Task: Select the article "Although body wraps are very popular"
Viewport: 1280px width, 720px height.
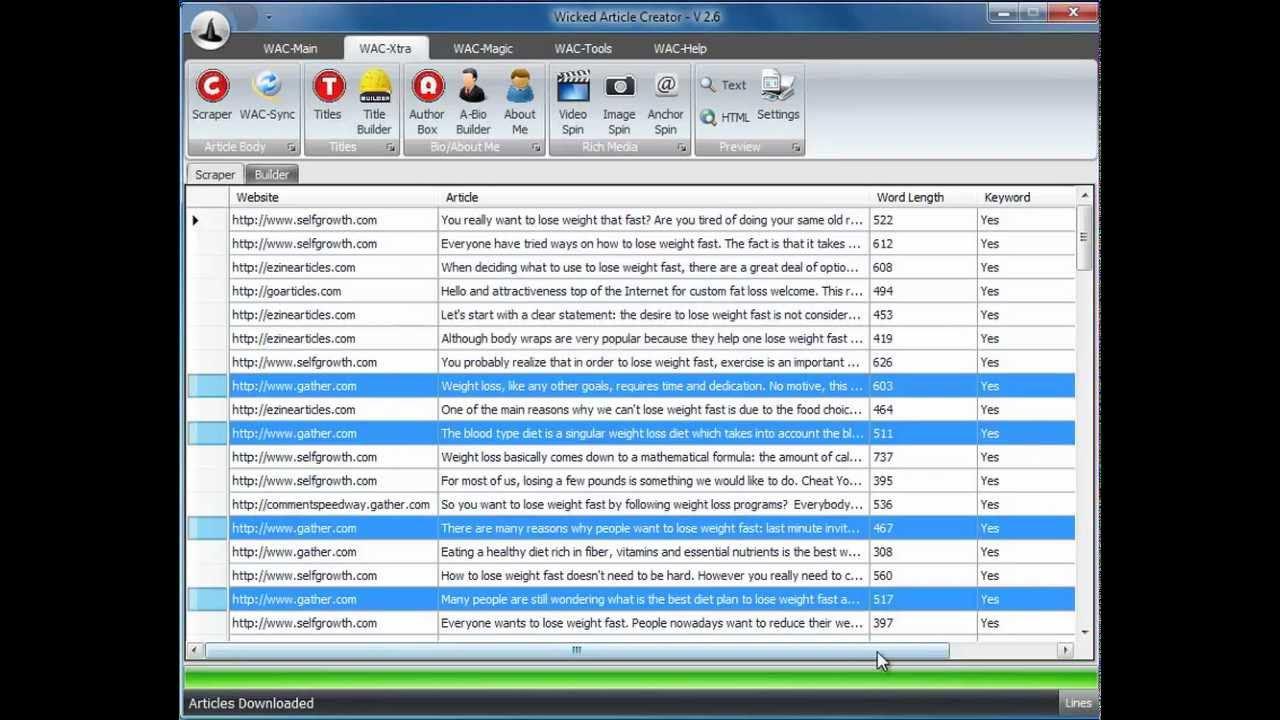Action: click(x=654, y=339)
